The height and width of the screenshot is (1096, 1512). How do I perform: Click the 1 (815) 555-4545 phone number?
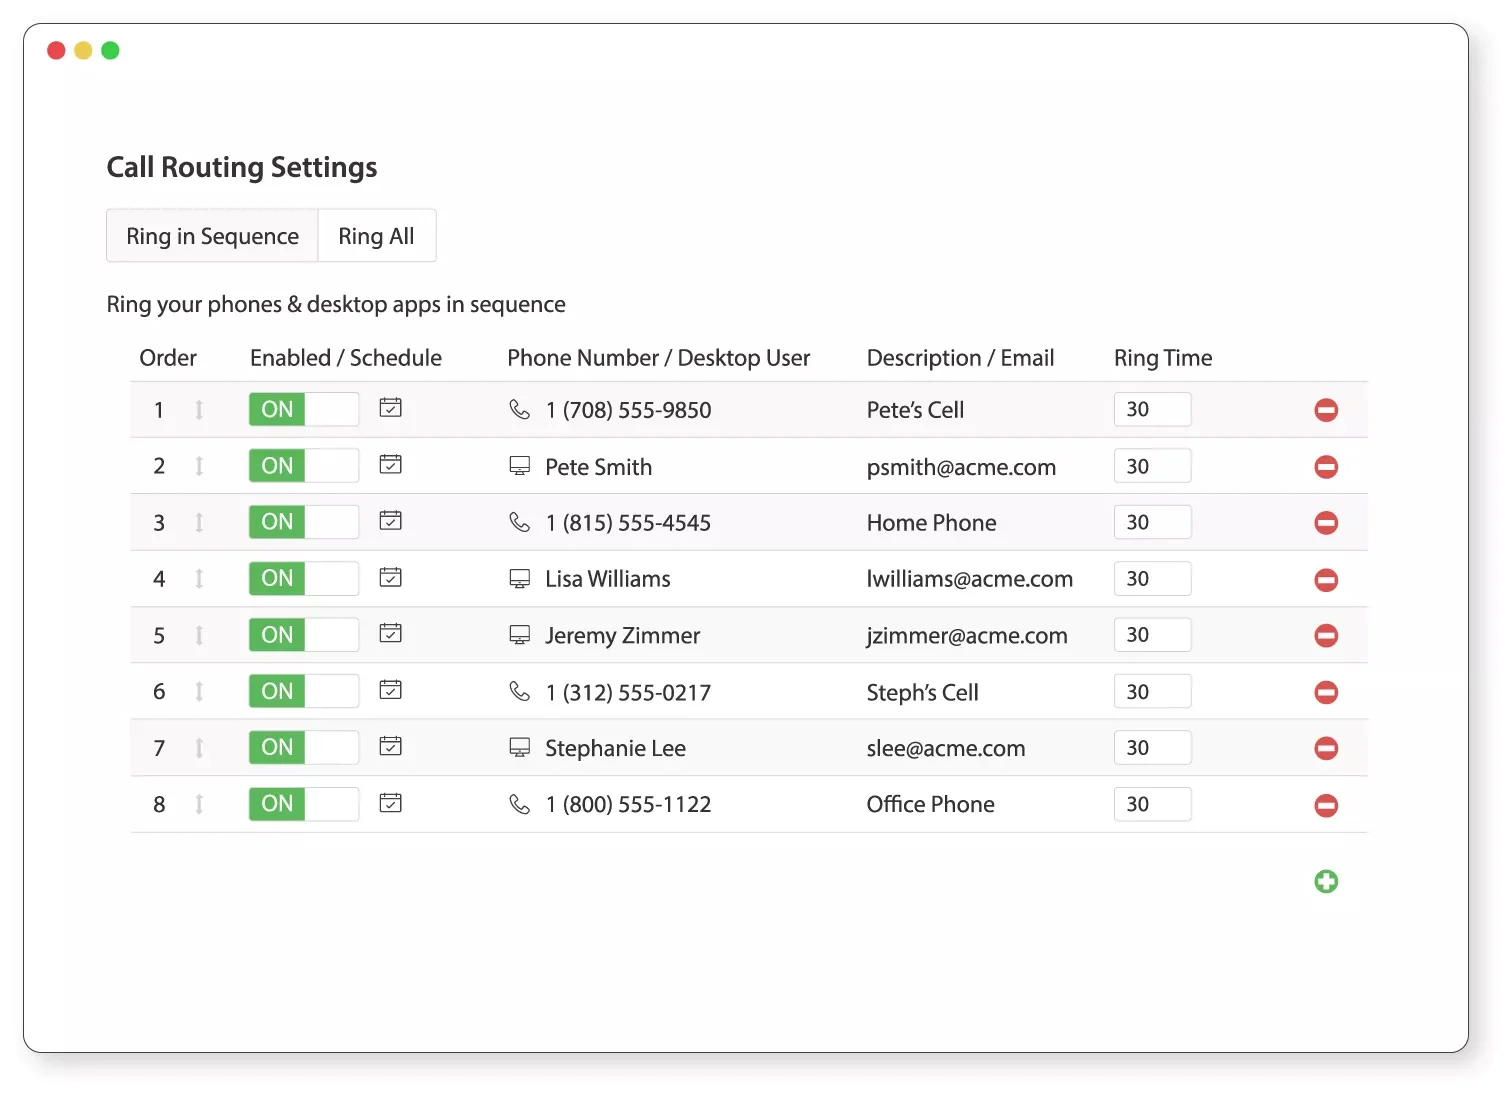click(628, 523)
